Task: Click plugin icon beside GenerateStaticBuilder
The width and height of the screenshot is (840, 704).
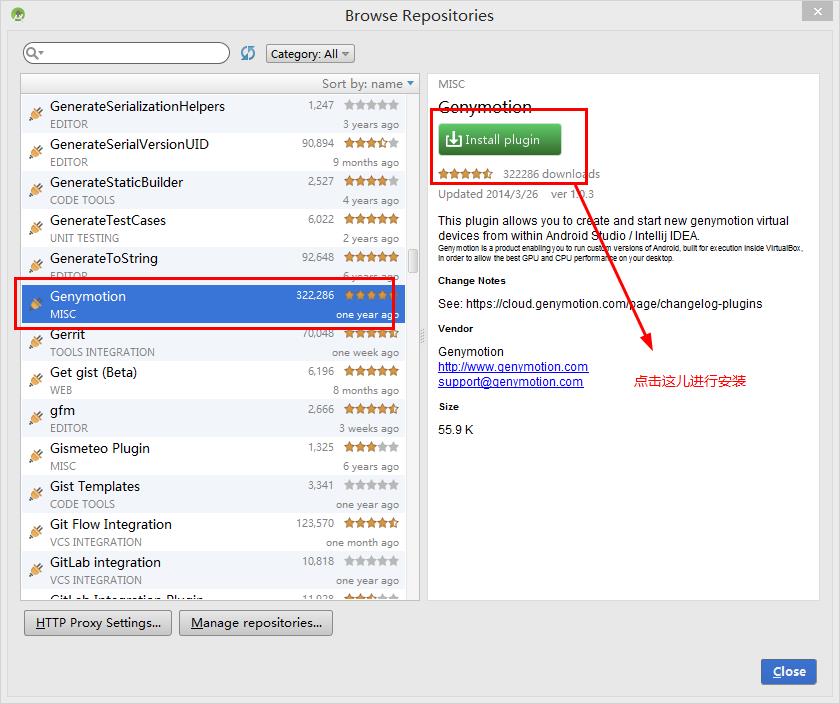Action: 36,190
